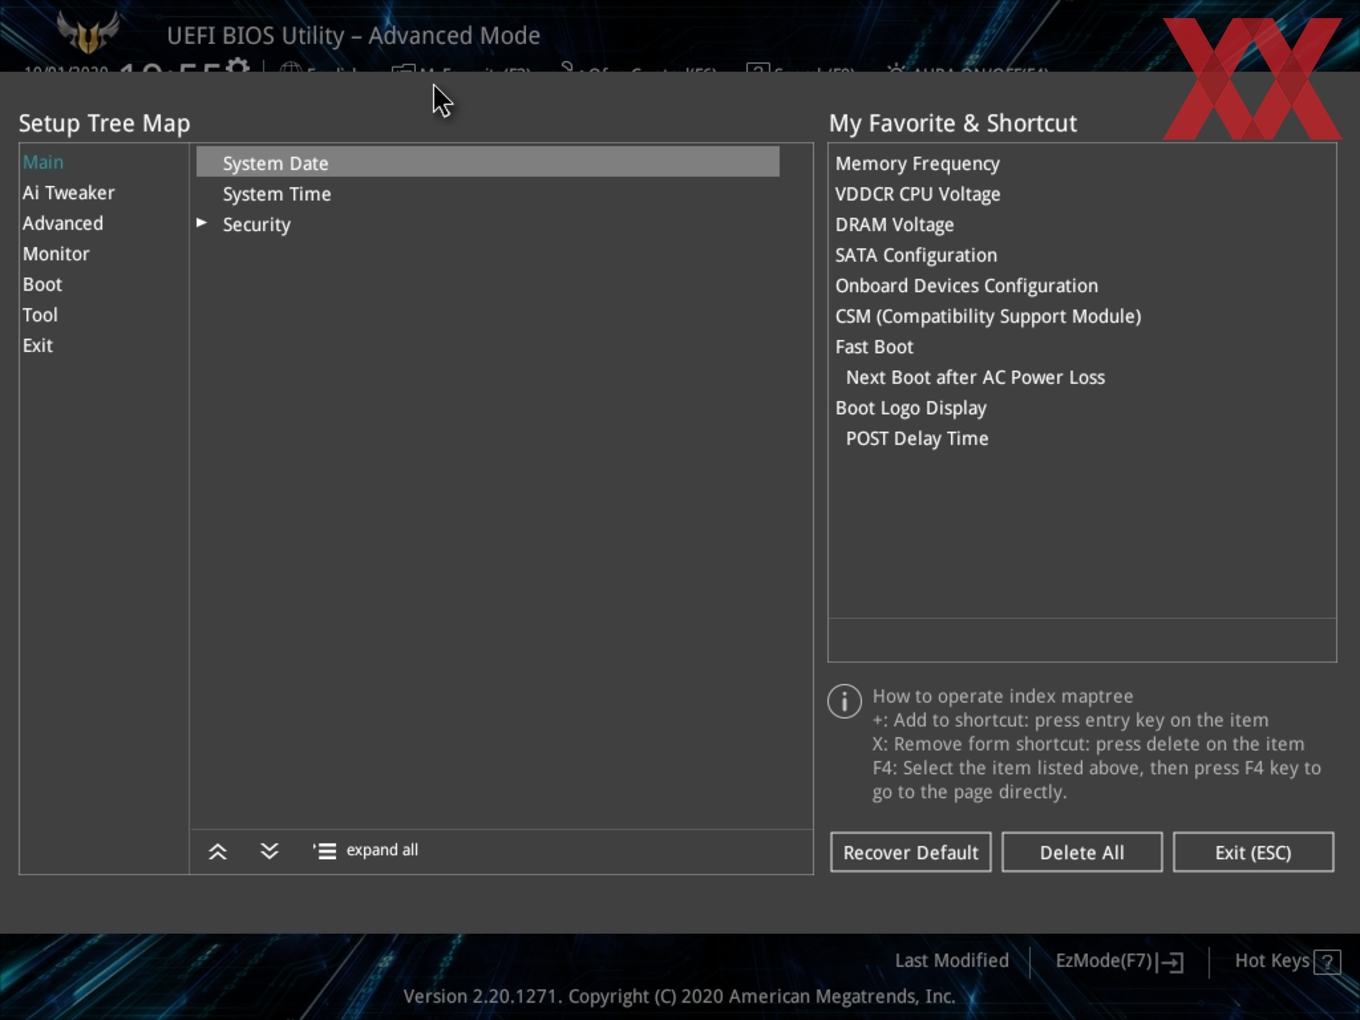
Task: Click the Delete All button
Action: click(x=1082, y=852)
